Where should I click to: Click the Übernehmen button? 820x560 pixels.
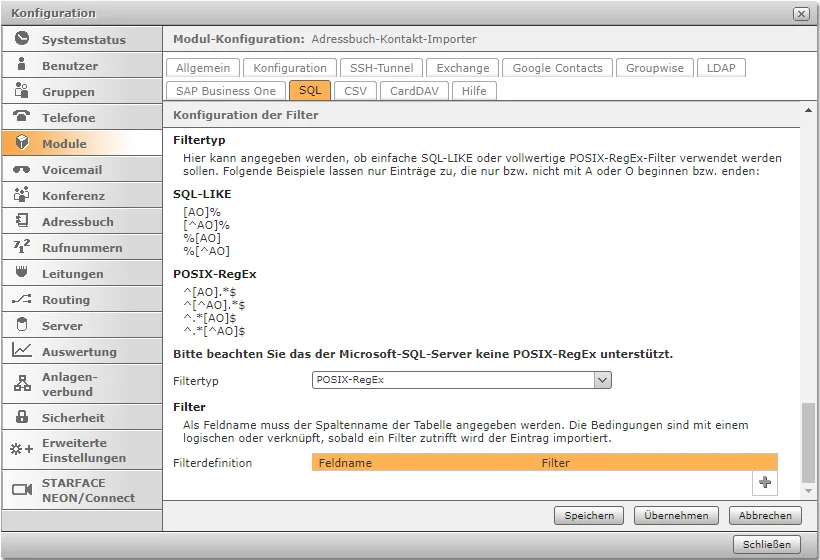pyautogui.click(x=676, y=516)
